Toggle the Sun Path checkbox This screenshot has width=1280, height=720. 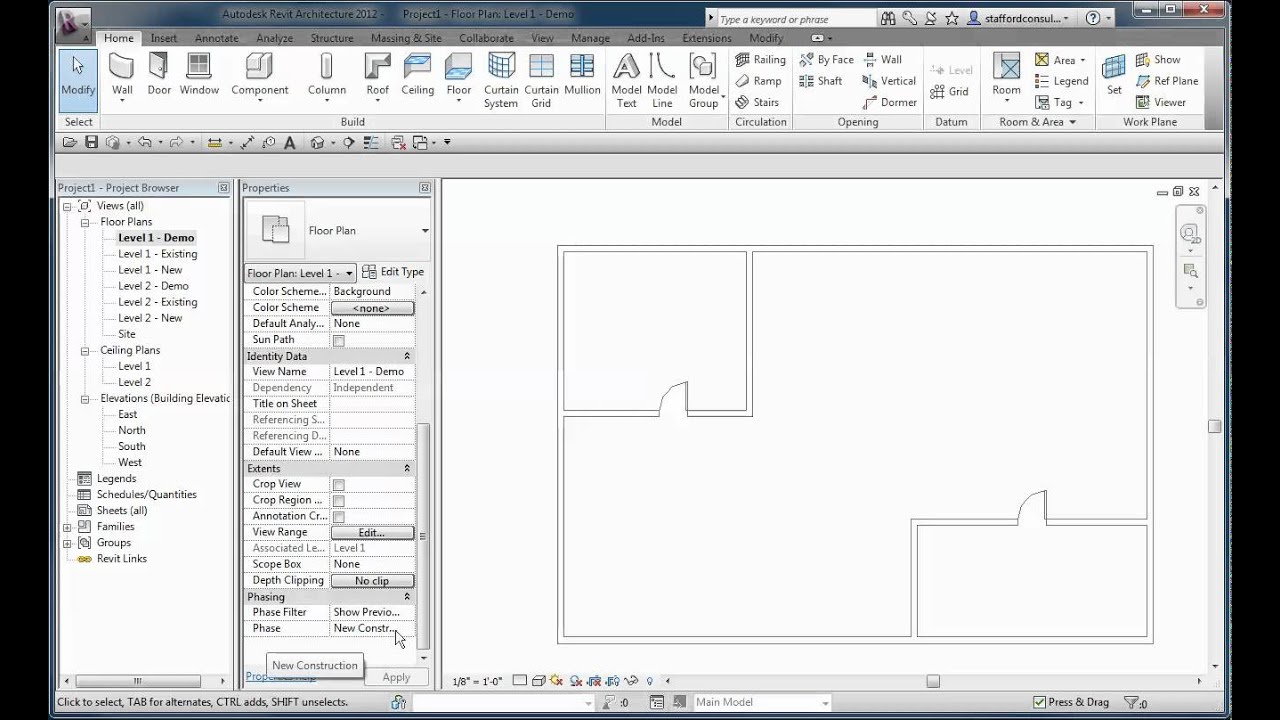tap(339, 341)
